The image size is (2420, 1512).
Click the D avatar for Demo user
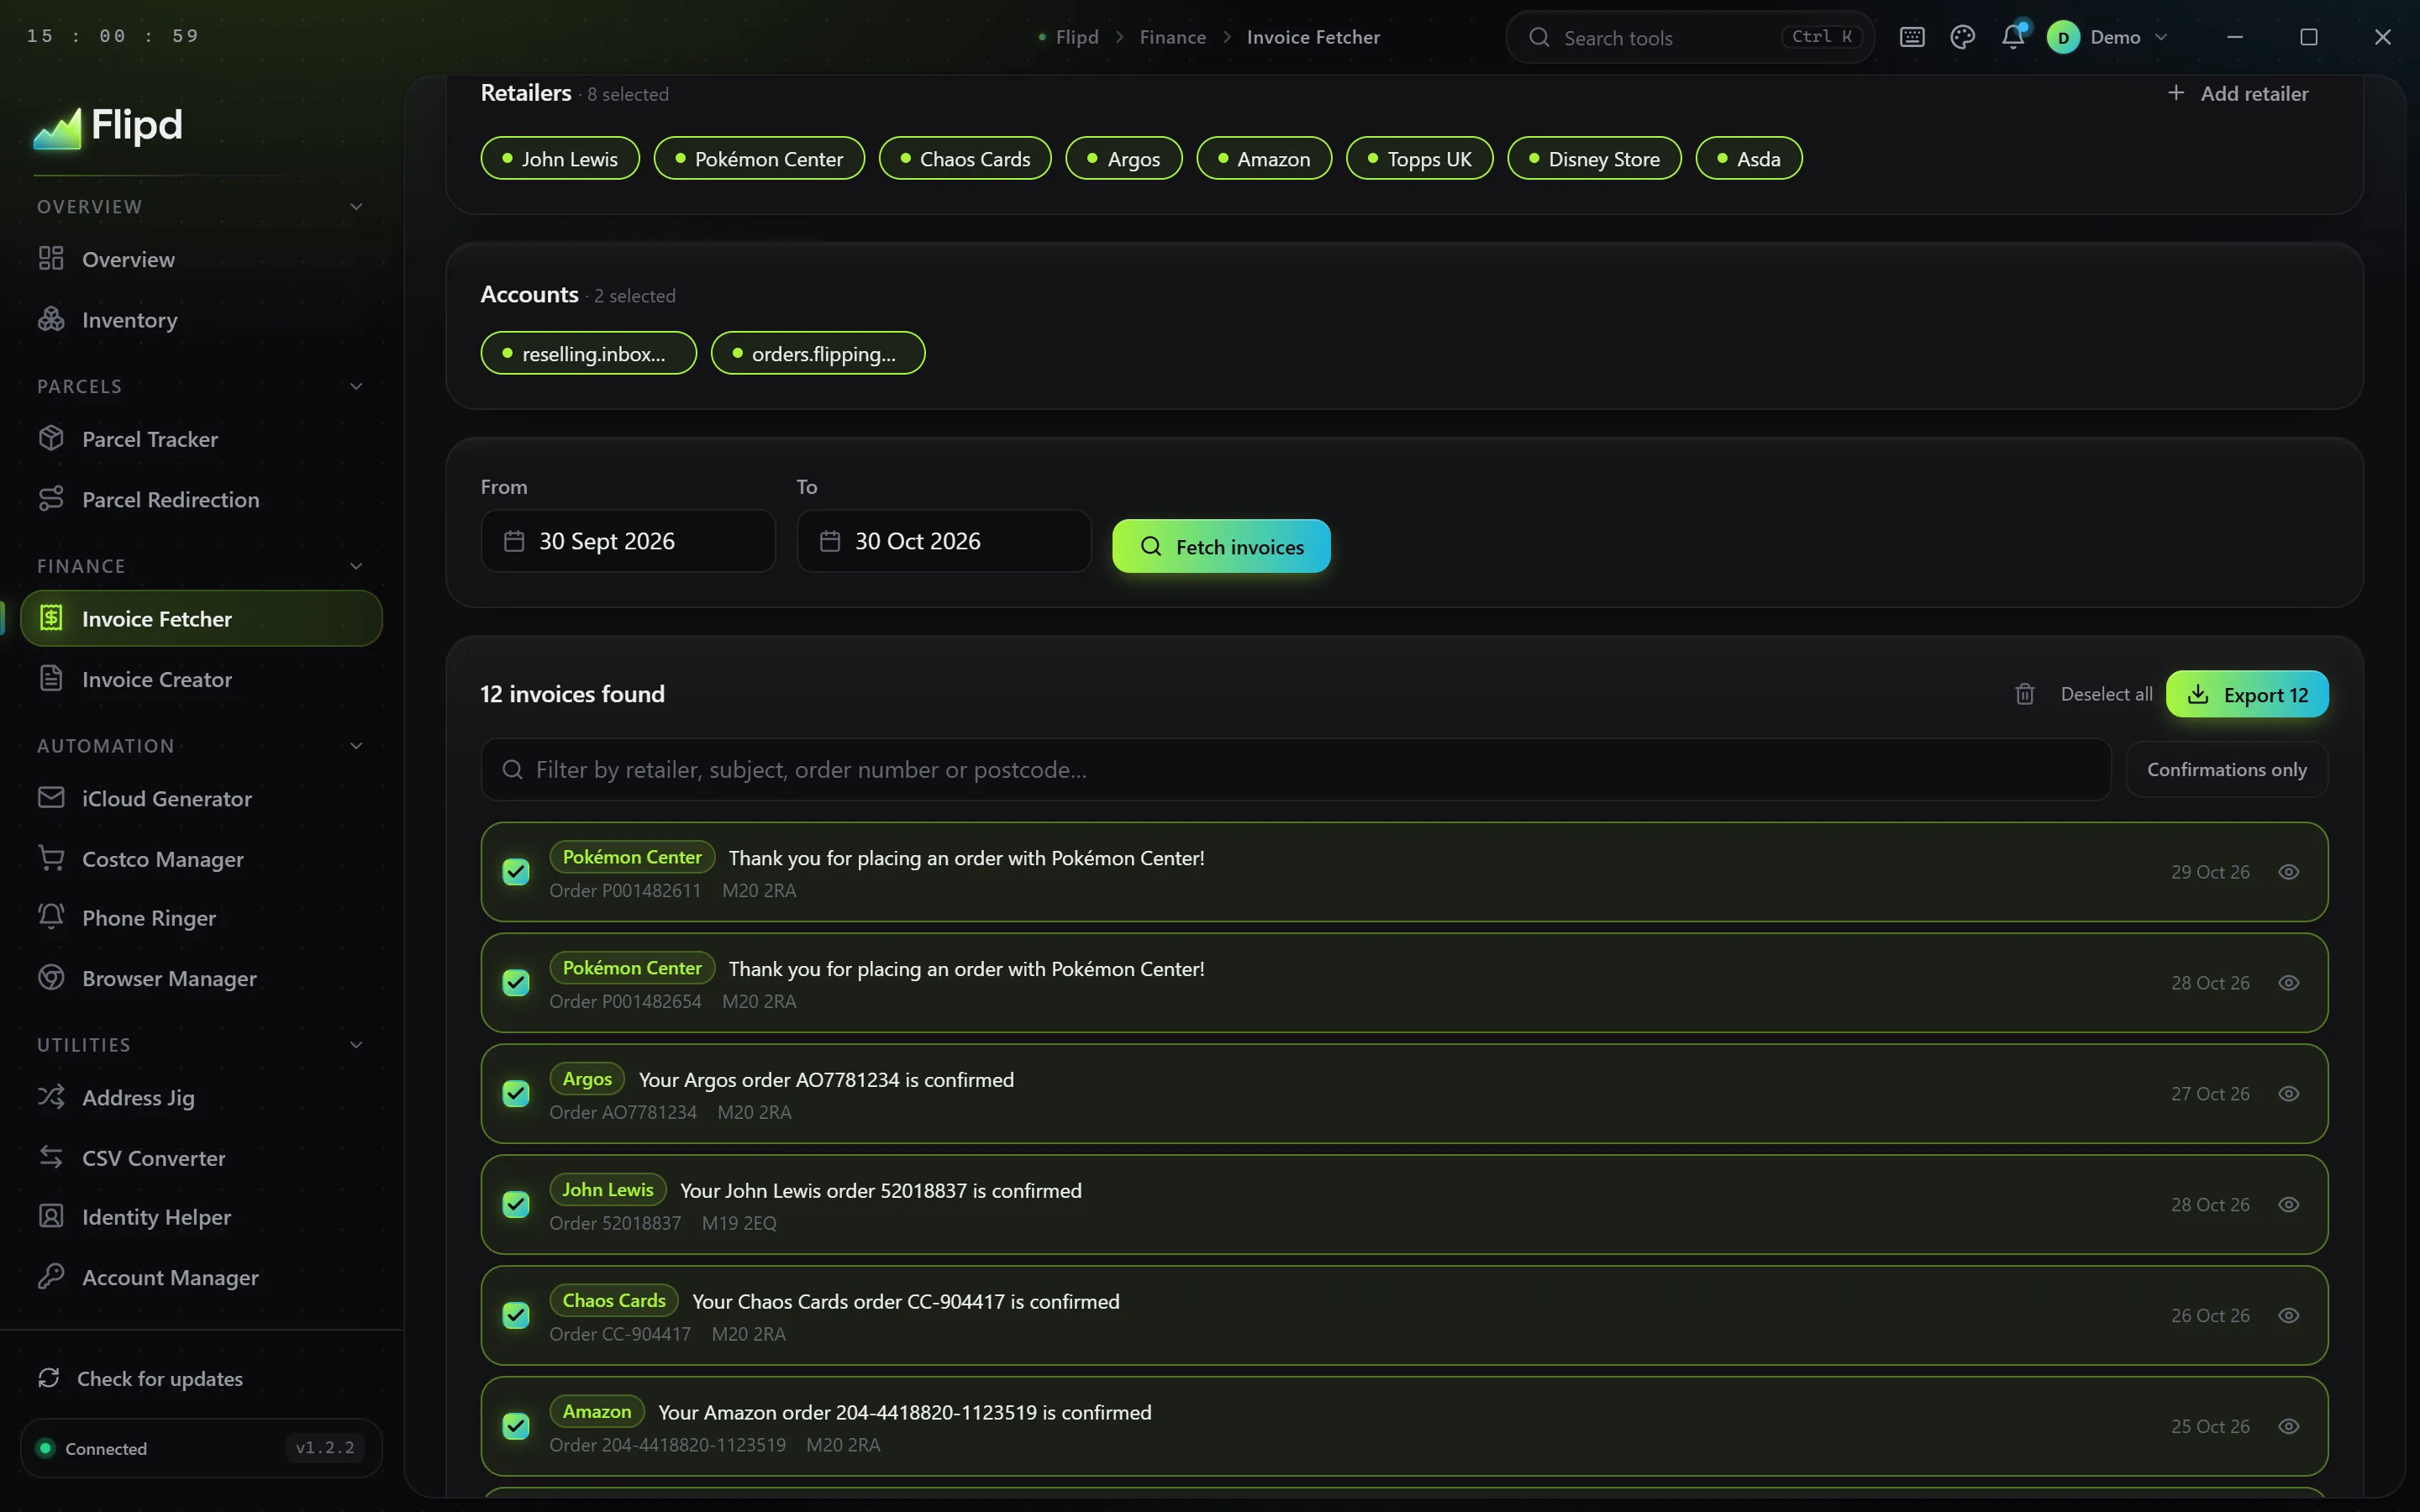[x=2062, y=37]
